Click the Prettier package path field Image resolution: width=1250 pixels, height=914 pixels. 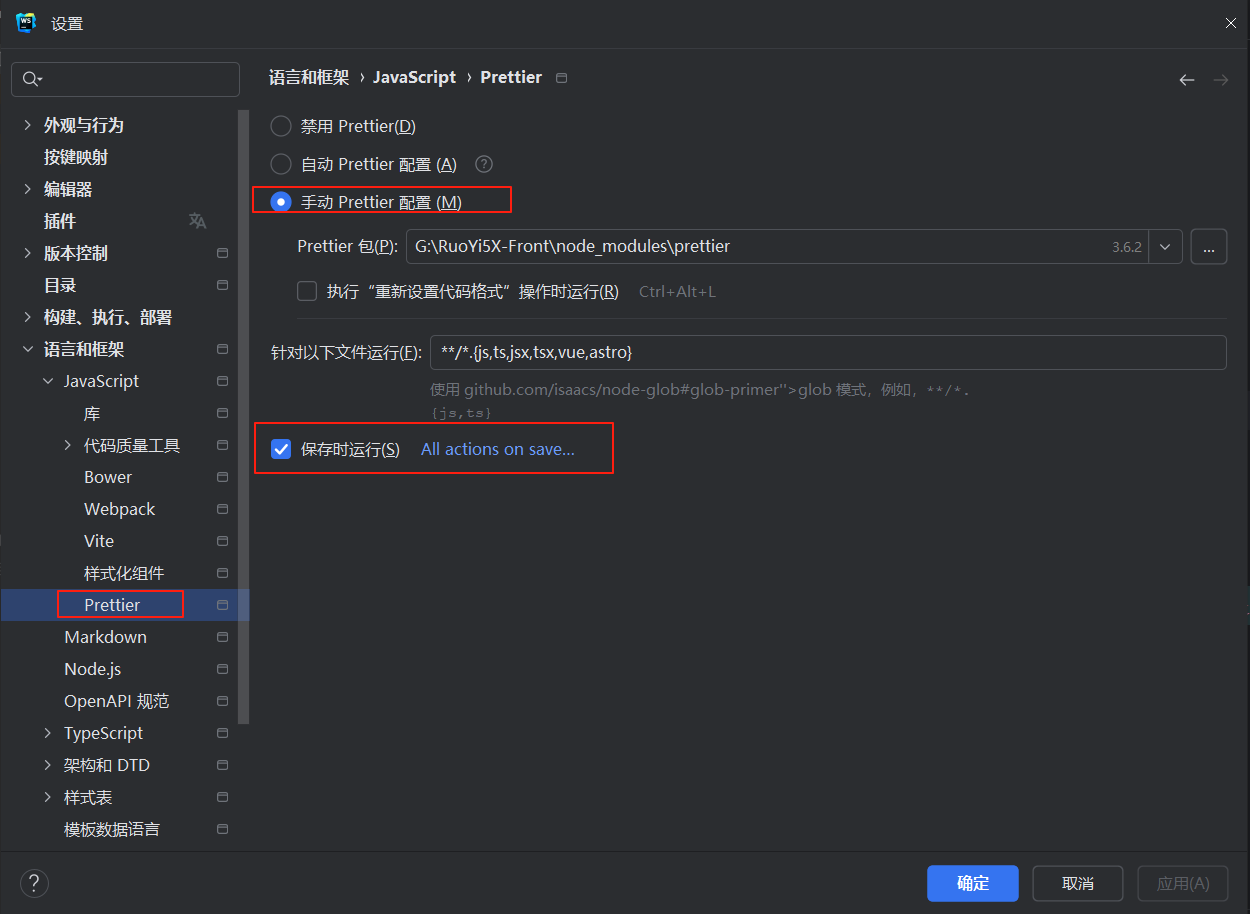[778, 246]
